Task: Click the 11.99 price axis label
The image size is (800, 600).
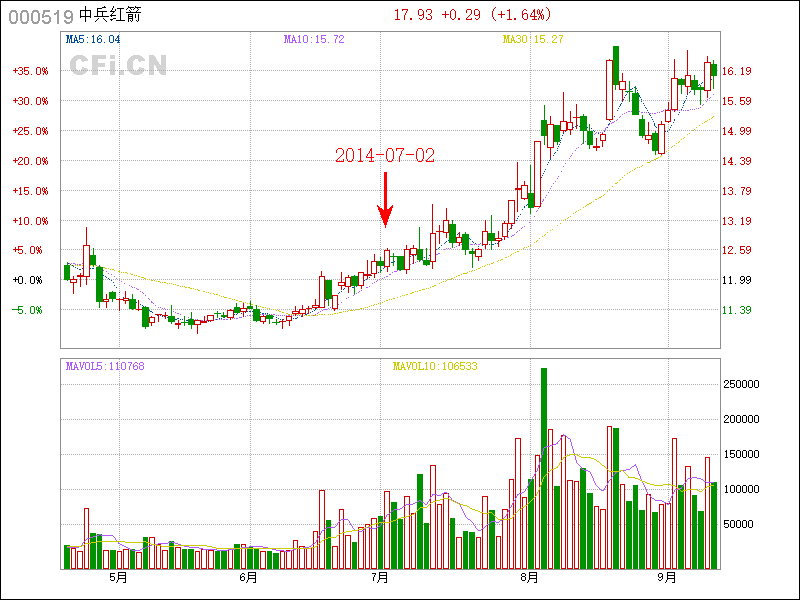Action: coord(737,280)
